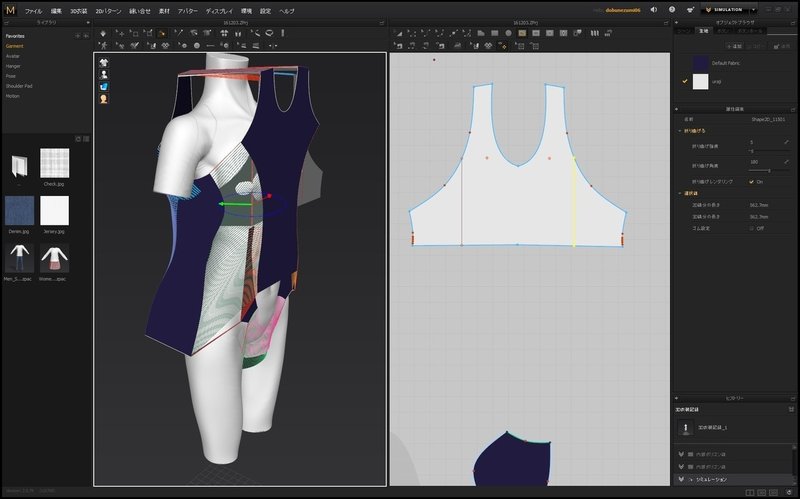Click the add record icon in the 3D衣装記録 header

(791, 409)
